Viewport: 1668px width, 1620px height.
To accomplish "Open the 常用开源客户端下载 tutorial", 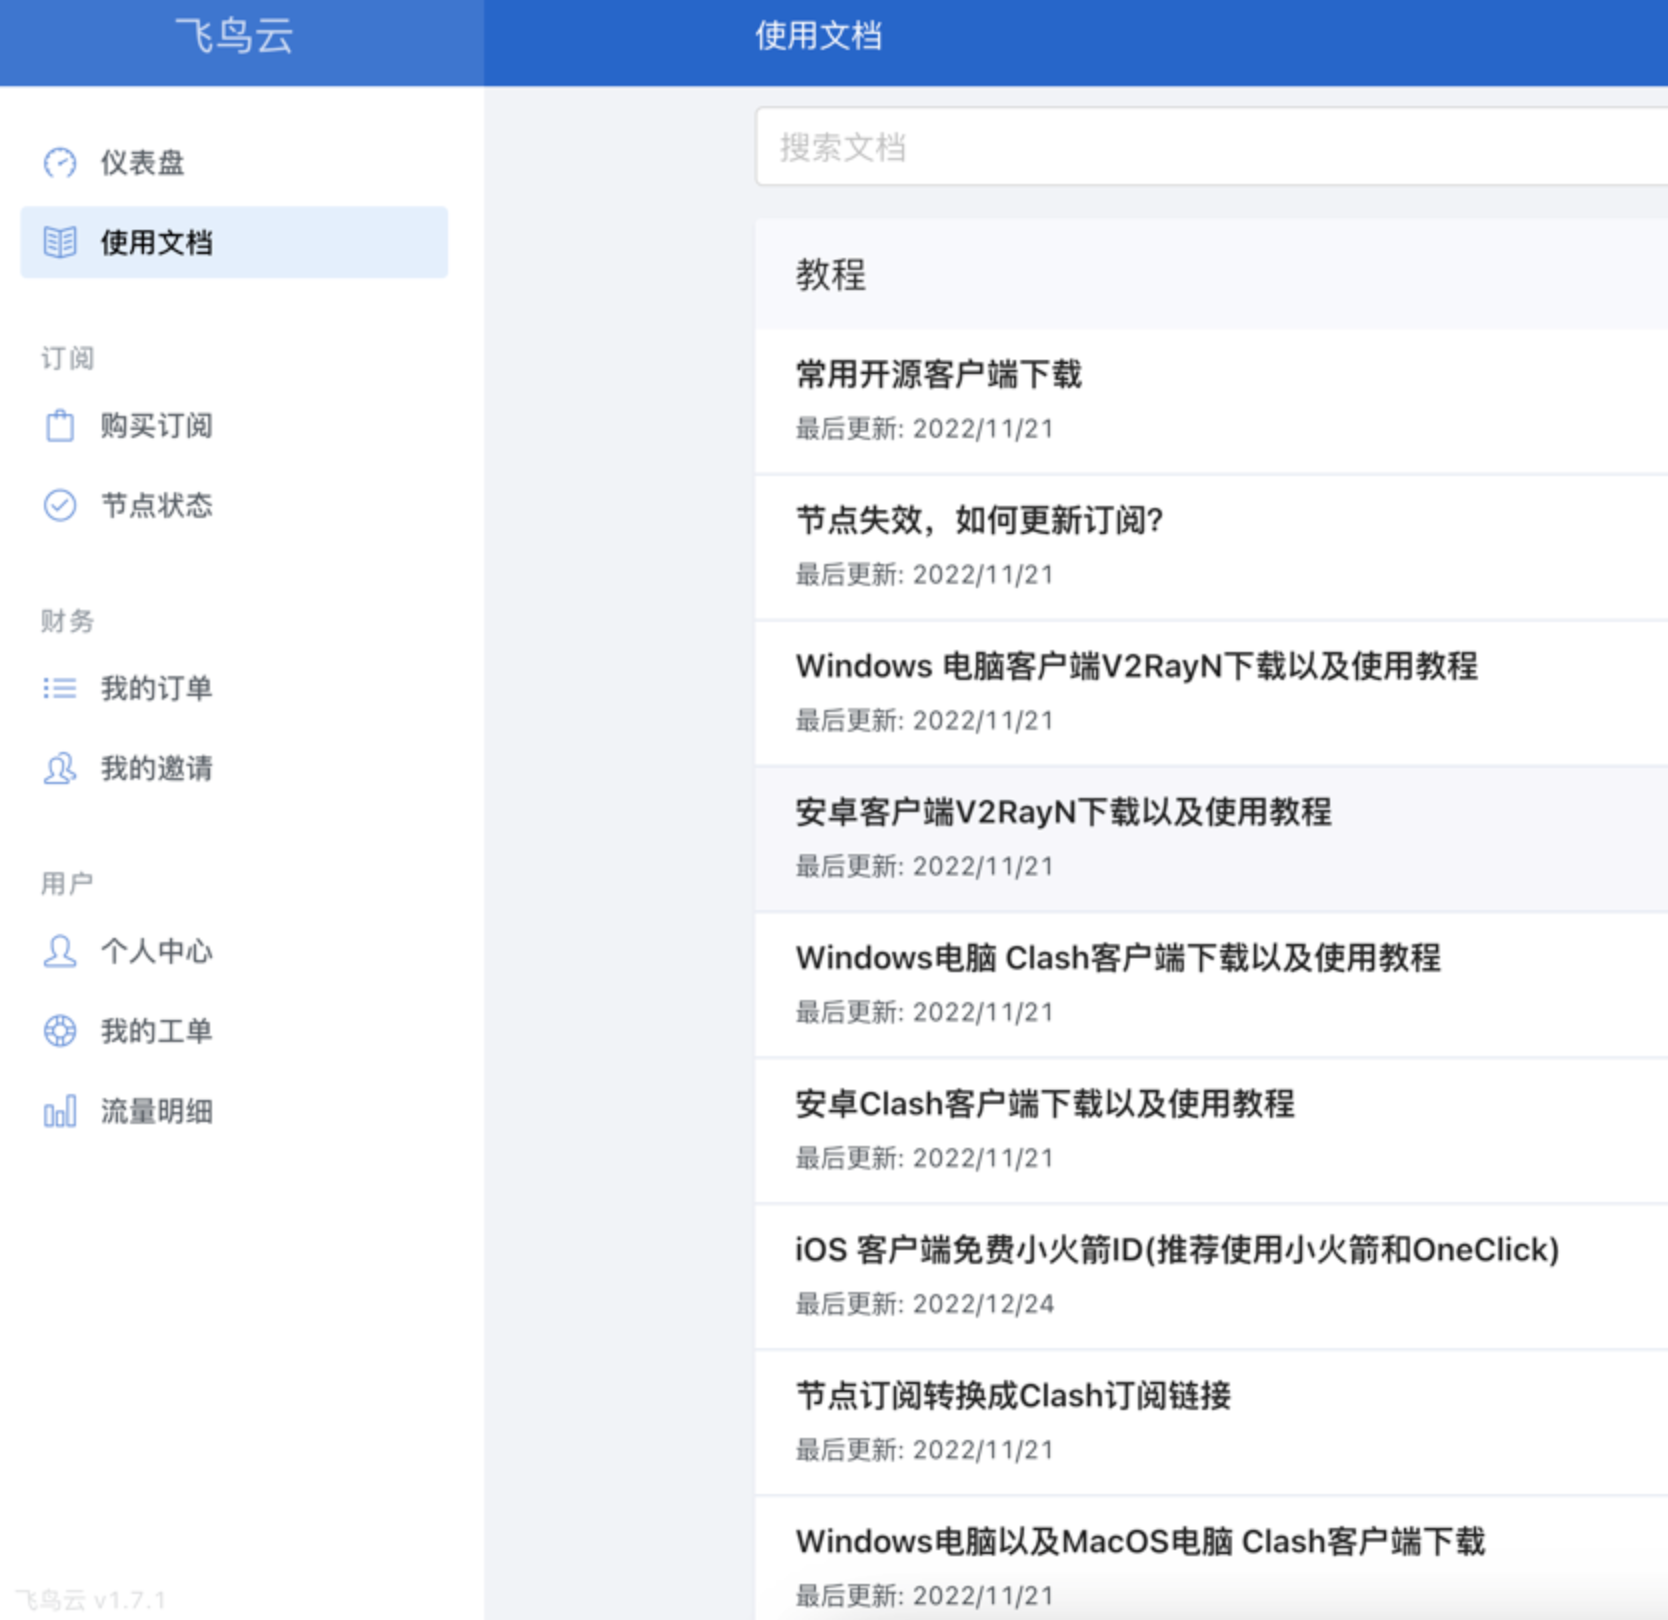I will [x=938, y=375].
